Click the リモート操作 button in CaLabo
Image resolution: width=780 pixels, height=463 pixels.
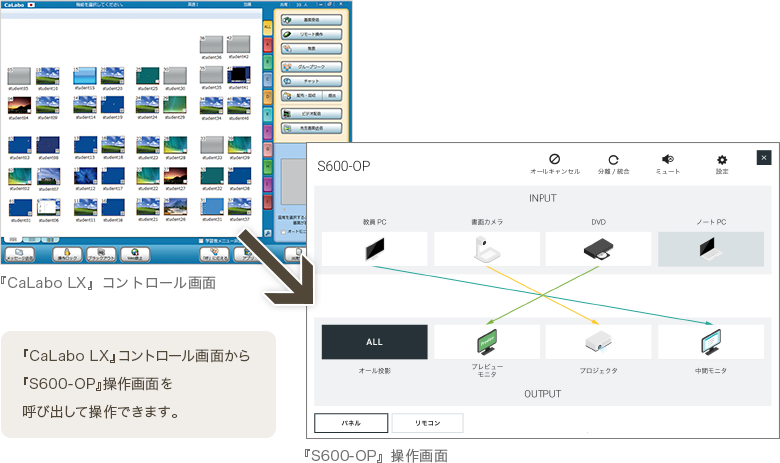(x=311, y=34)
